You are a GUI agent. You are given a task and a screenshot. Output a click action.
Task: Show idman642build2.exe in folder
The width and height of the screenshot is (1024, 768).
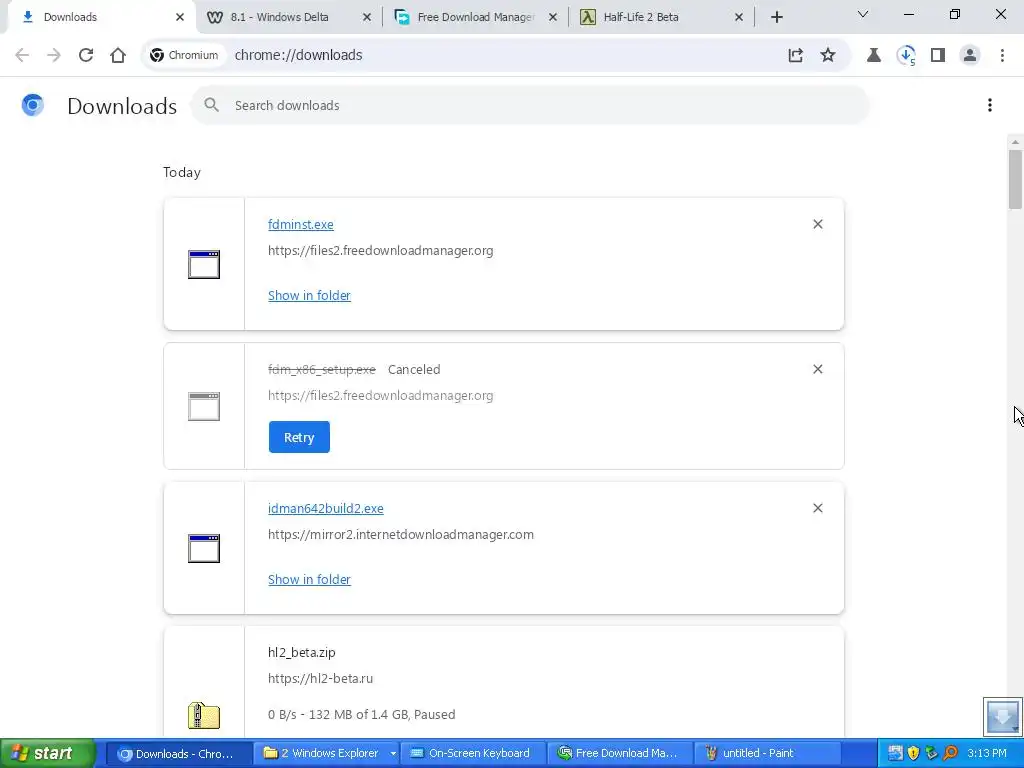[309, 579]
